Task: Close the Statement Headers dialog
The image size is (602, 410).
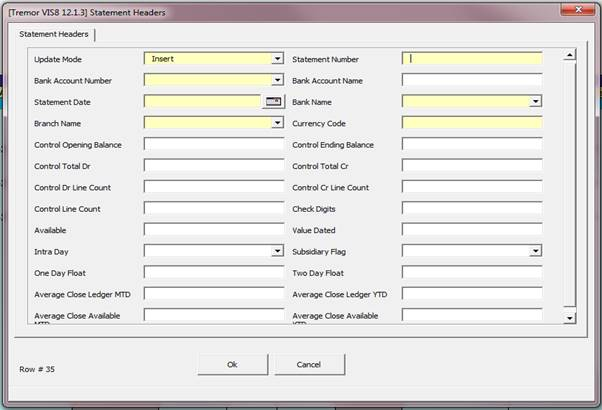Action: coord(578,10)
